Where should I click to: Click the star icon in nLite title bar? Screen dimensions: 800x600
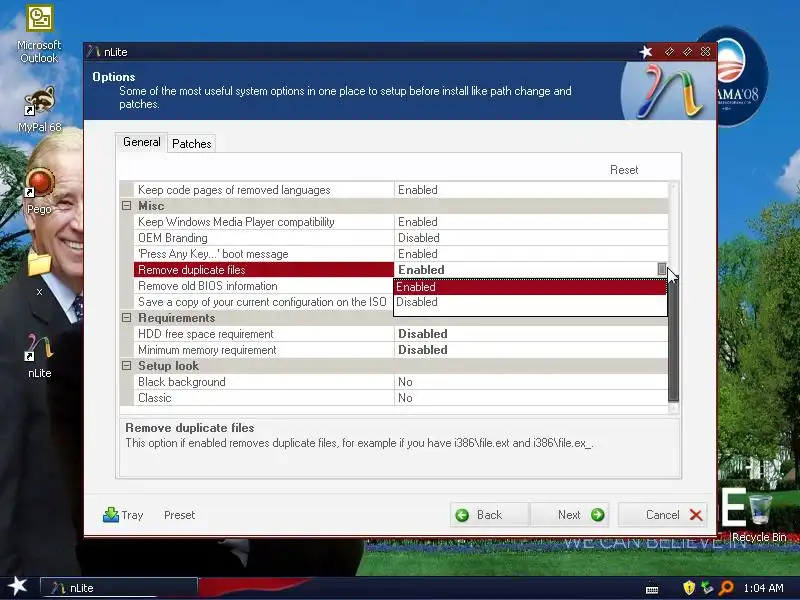pyautogui.click(x=646, y=52)
